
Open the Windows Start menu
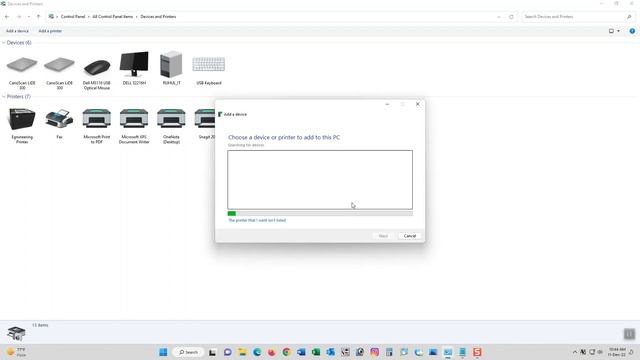coord(163,352)
